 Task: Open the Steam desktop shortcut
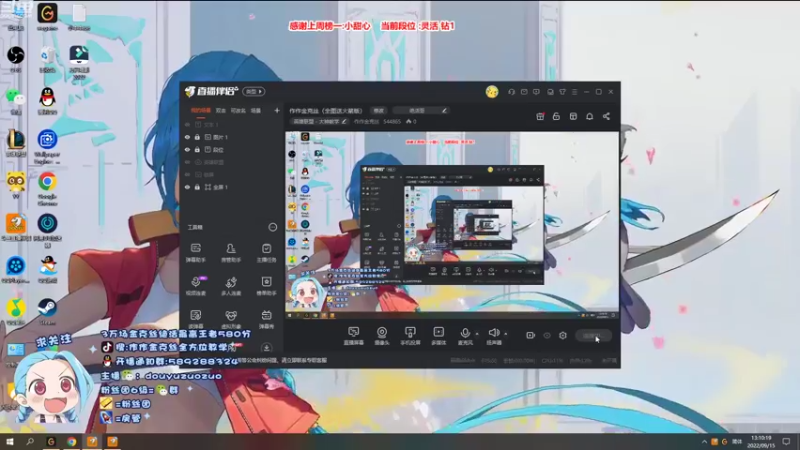47,311
